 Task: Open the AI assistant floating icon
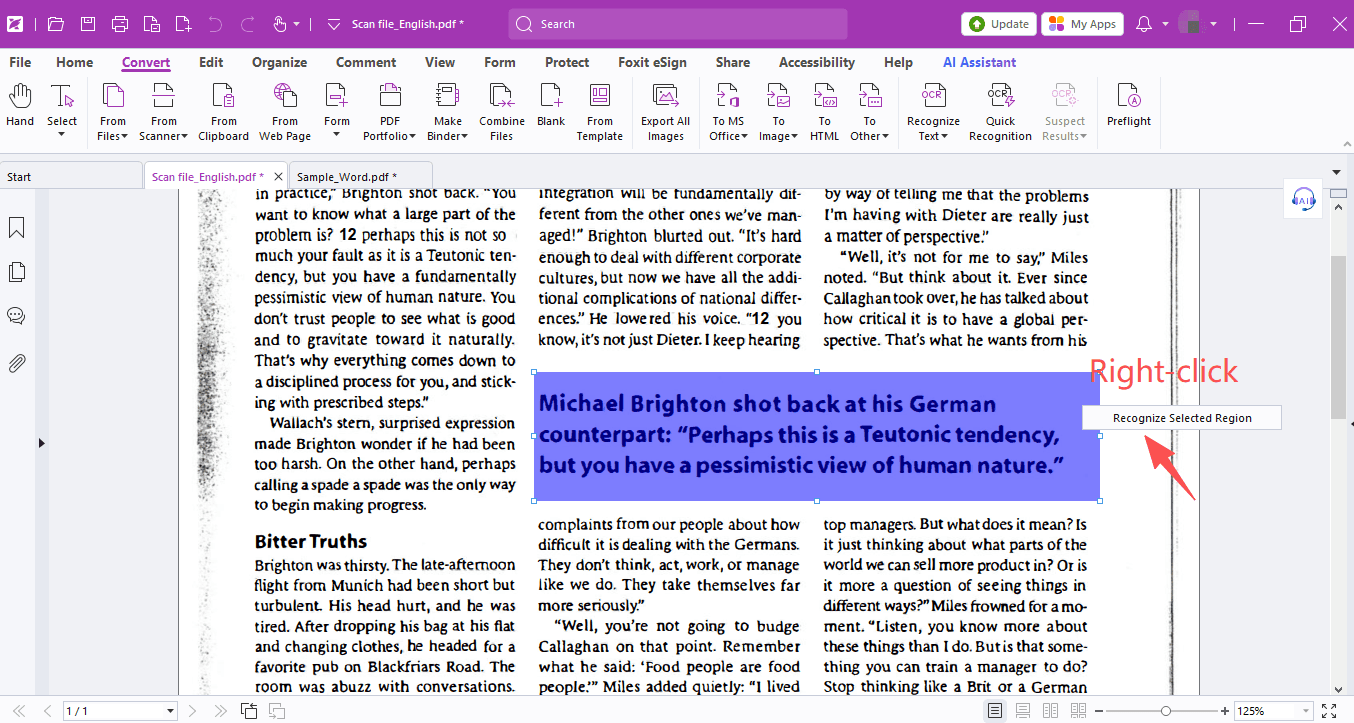1302,199
